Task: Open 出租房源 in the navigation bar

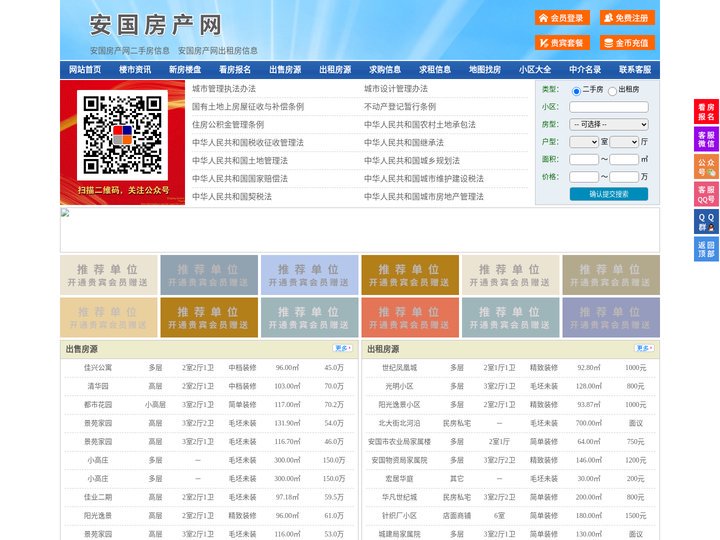Action: coord(335,70)
